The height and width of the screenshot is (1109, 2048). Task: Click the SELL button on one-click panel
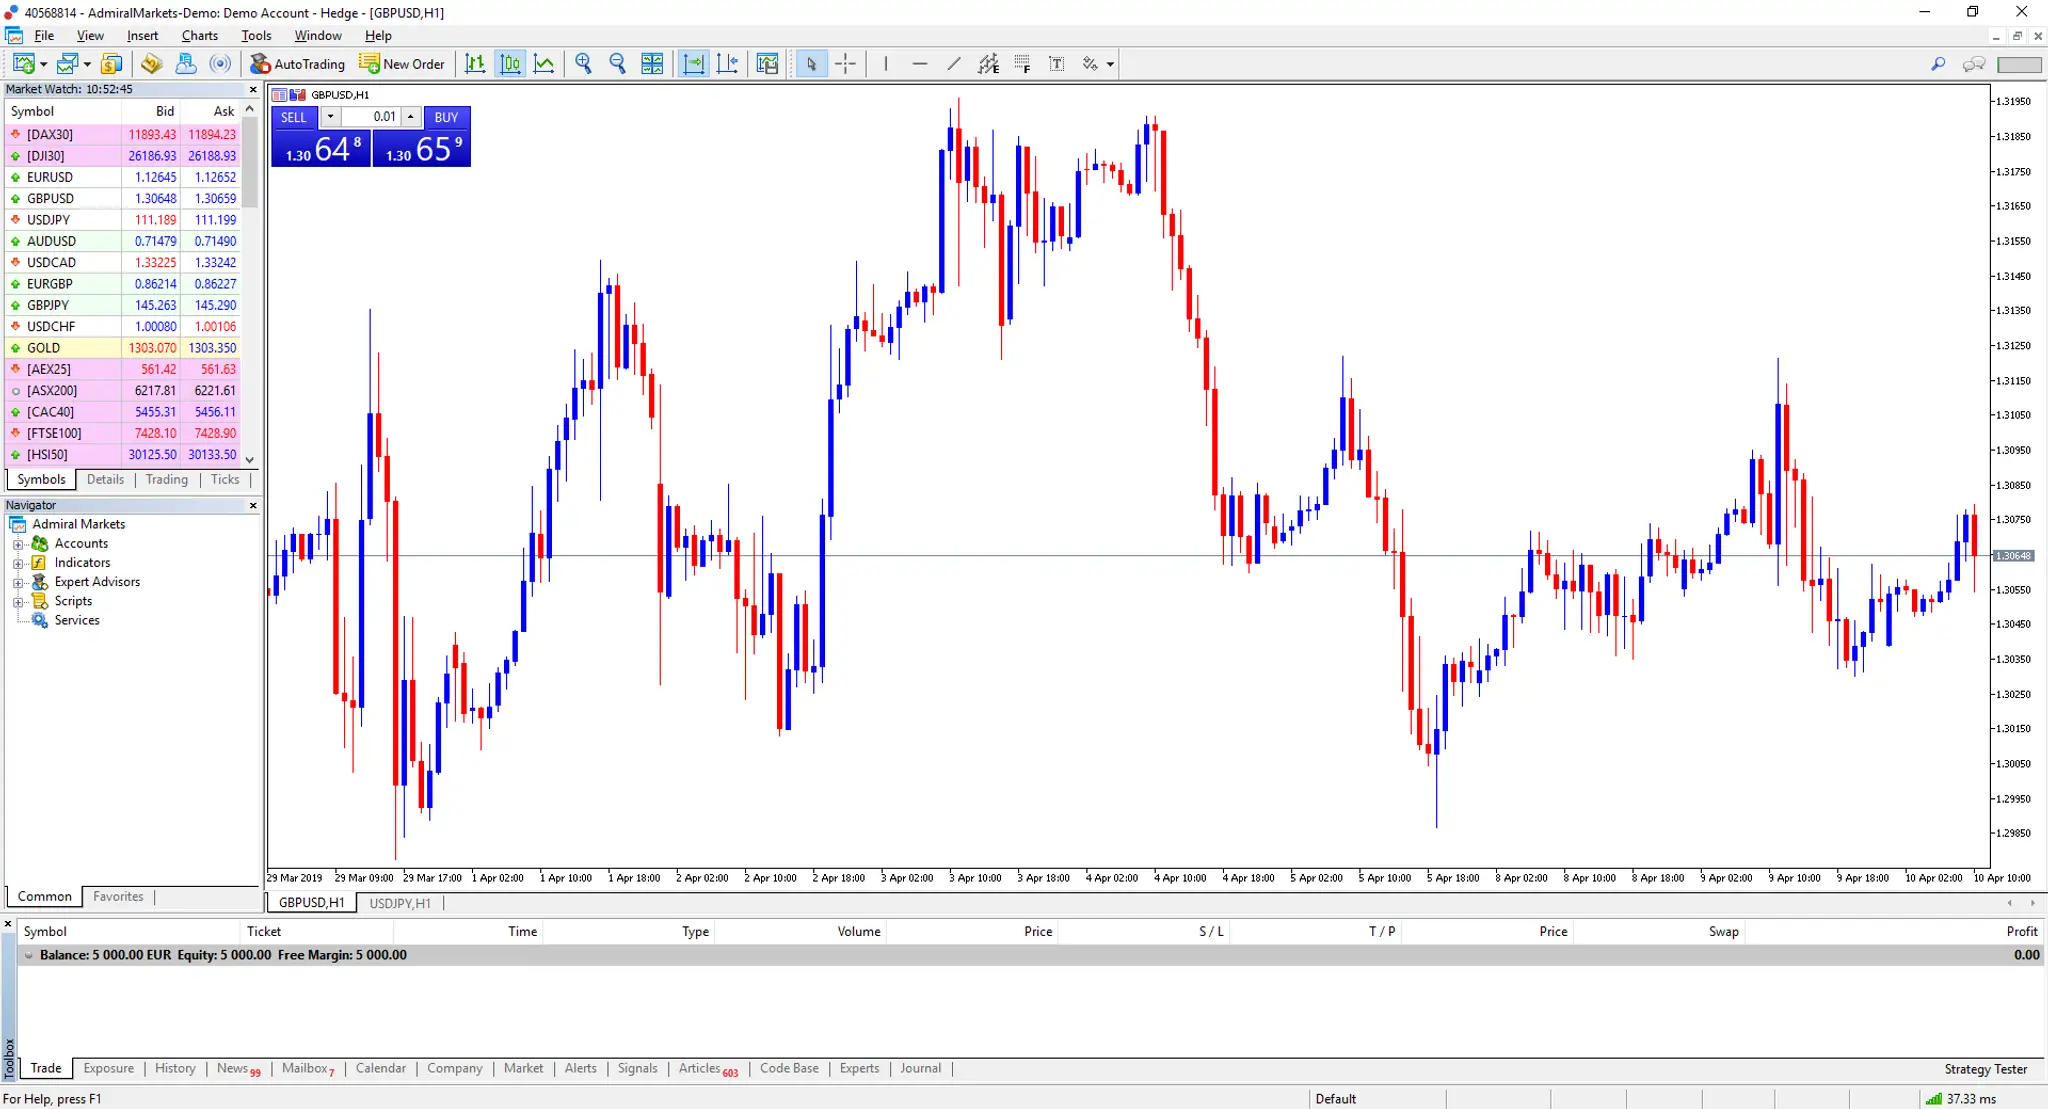294,117
